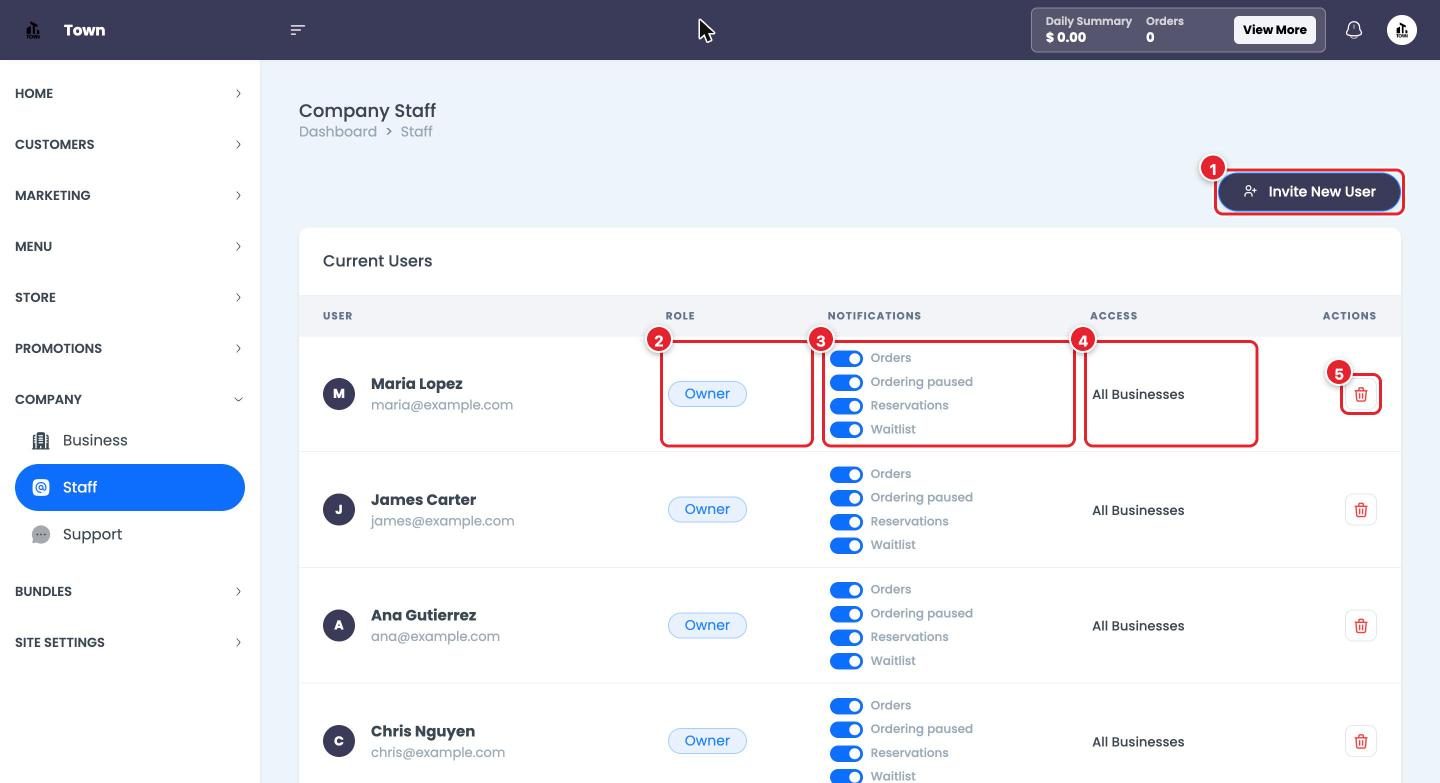The image size is (1440, 783).
Task: Delete Chris Nguyen with trash icon
Action: [1361, 741]
